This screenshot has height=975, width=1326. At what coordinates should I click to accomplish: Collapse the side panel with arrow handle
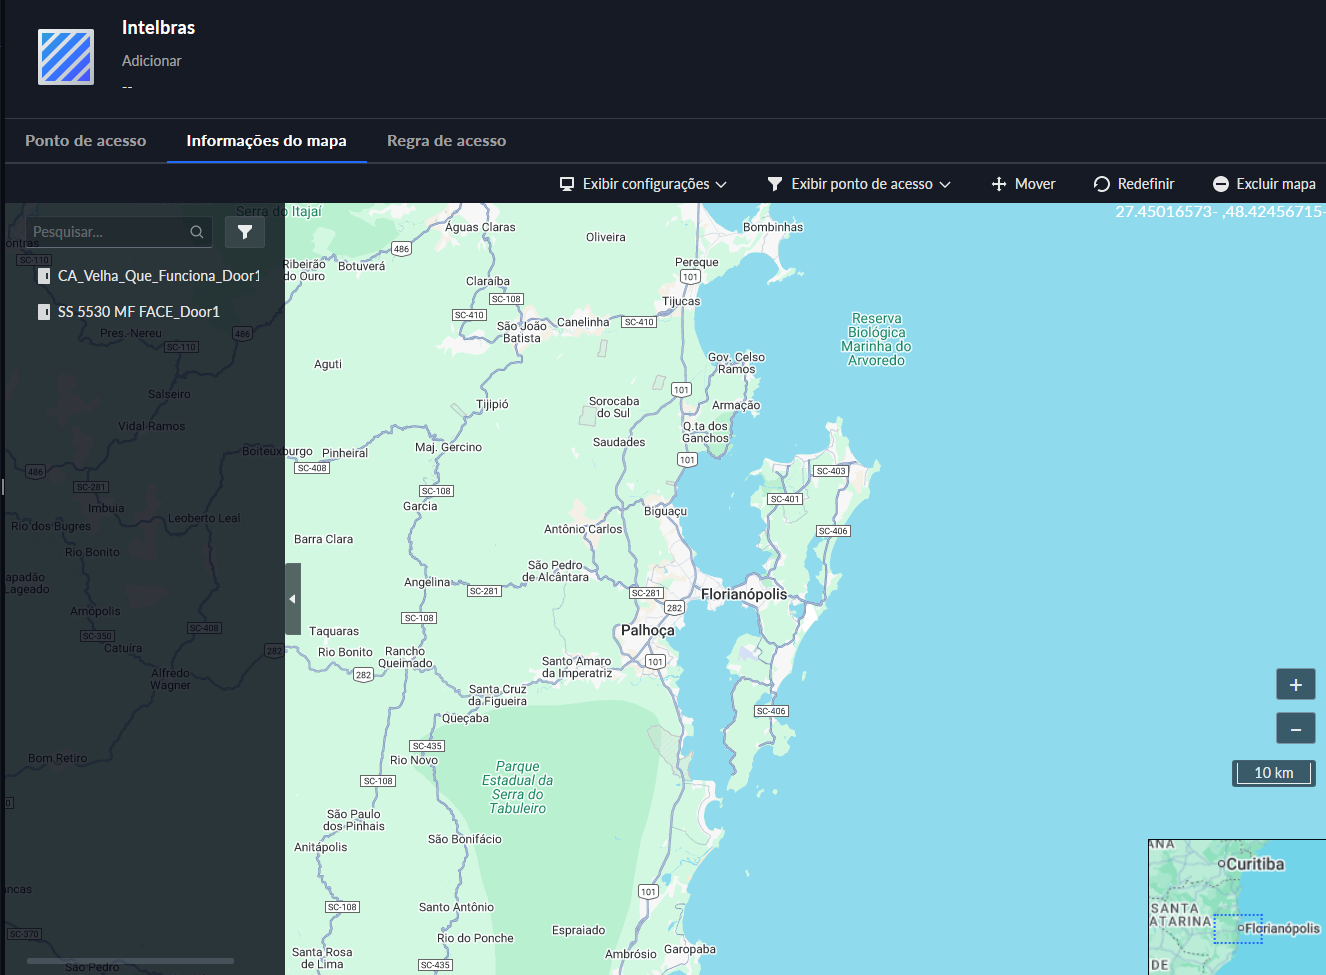pyautogui.click(x=293, y=599)
